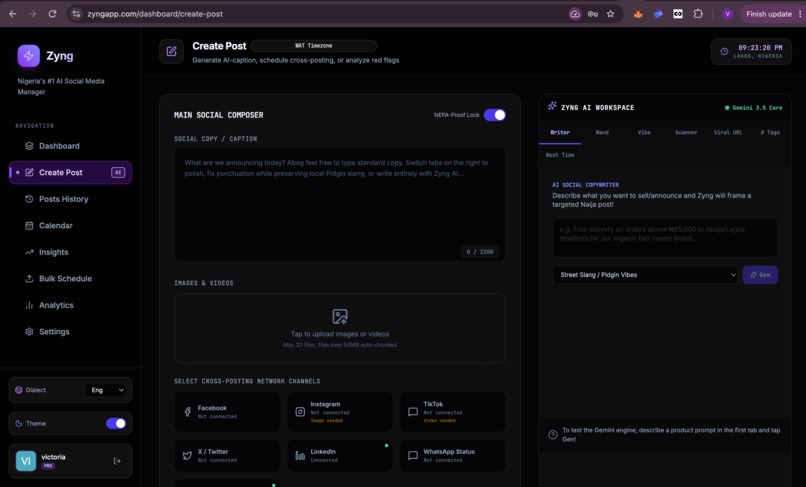Open Posts History in the sidebar
The height and width of the screenshot is (487, 806).
coord(70,199)
